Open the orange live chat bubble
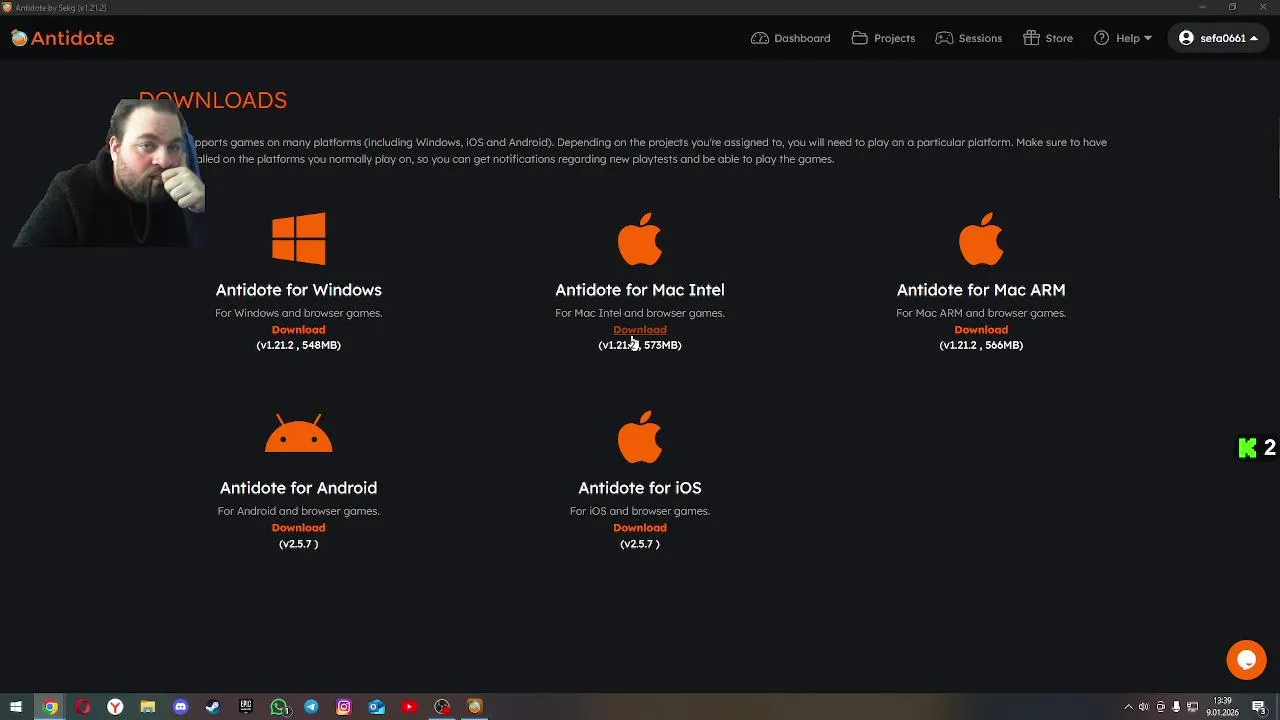1280x720 pixels. tap(1246, 660)
